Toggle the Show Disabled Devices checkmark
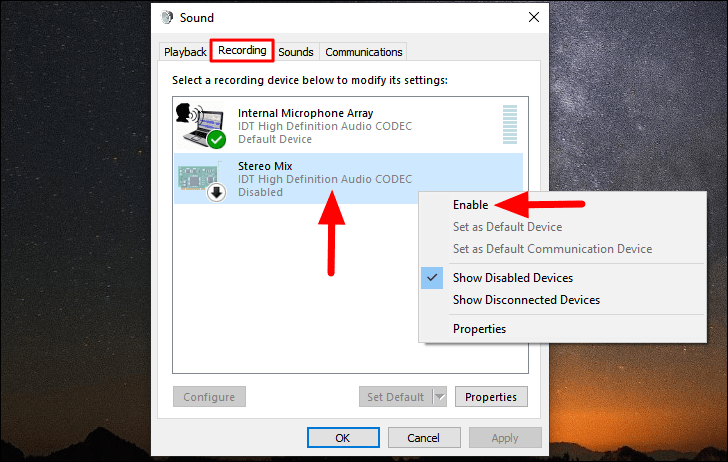 pos(432,278)
